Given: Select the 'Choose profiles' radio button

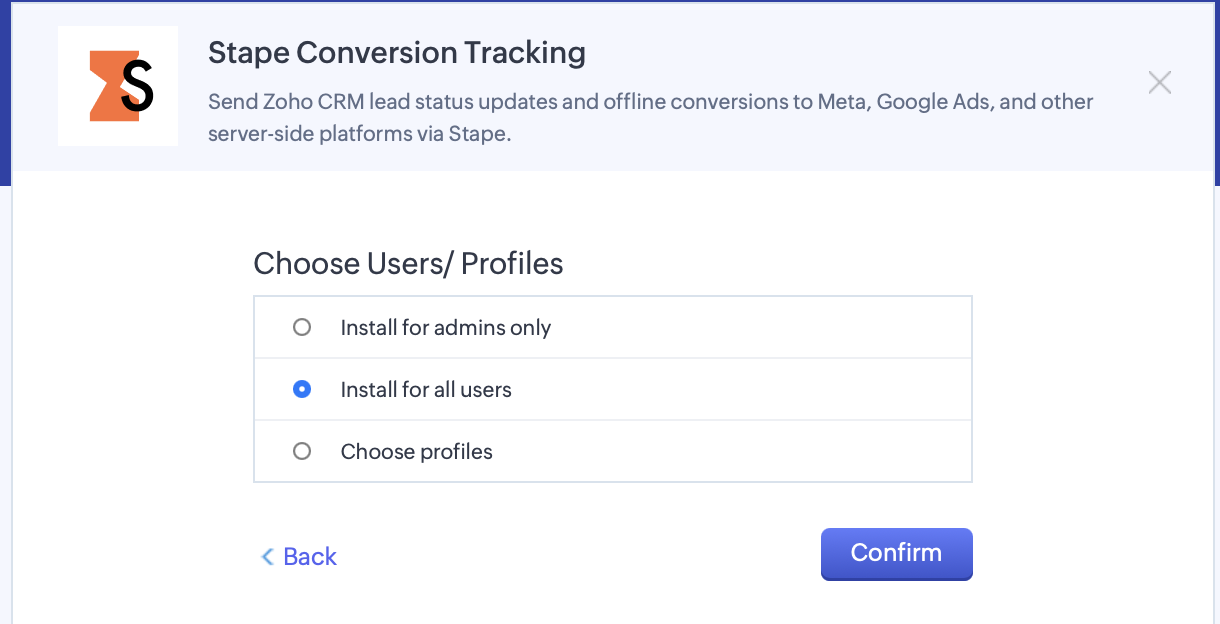Looking at the screenshot, I should coord(302,451).
